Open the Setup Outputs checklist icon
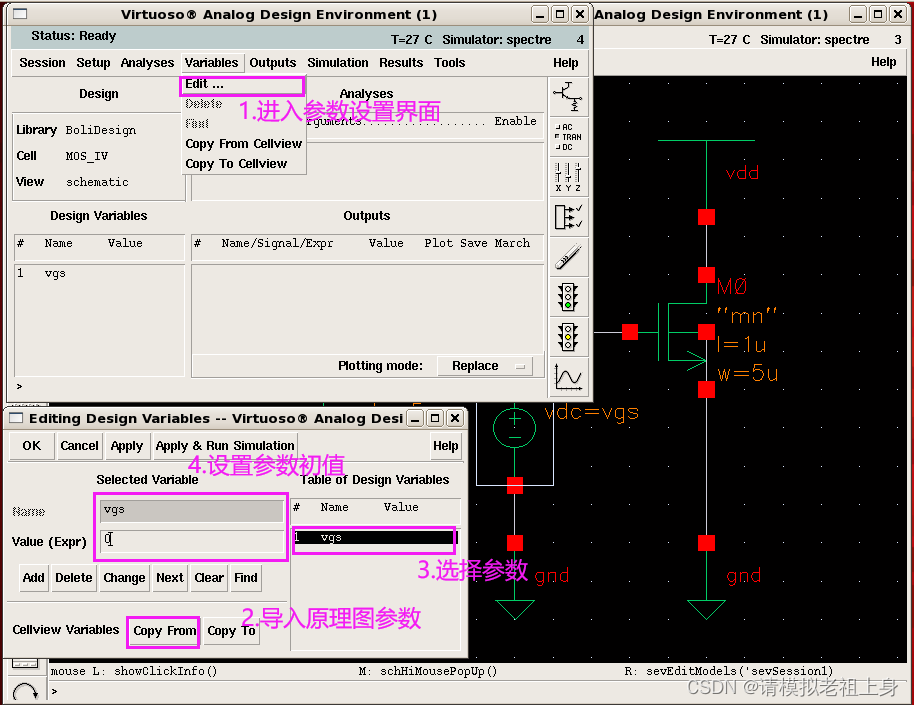This screenshot has width=914, height=706. pos(568,216)
